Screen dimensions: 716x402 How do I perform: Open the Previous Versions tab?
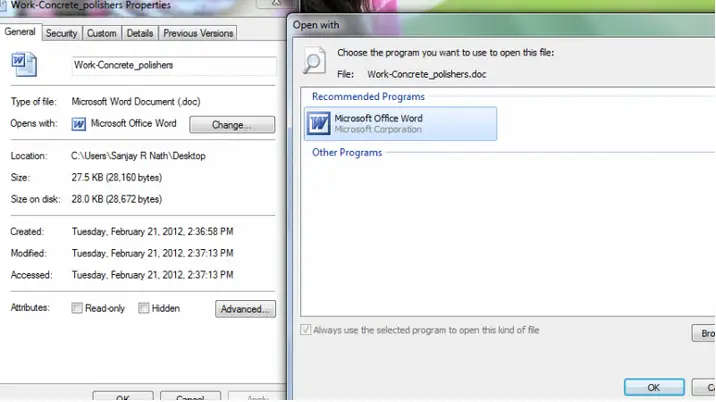[198, 33]
